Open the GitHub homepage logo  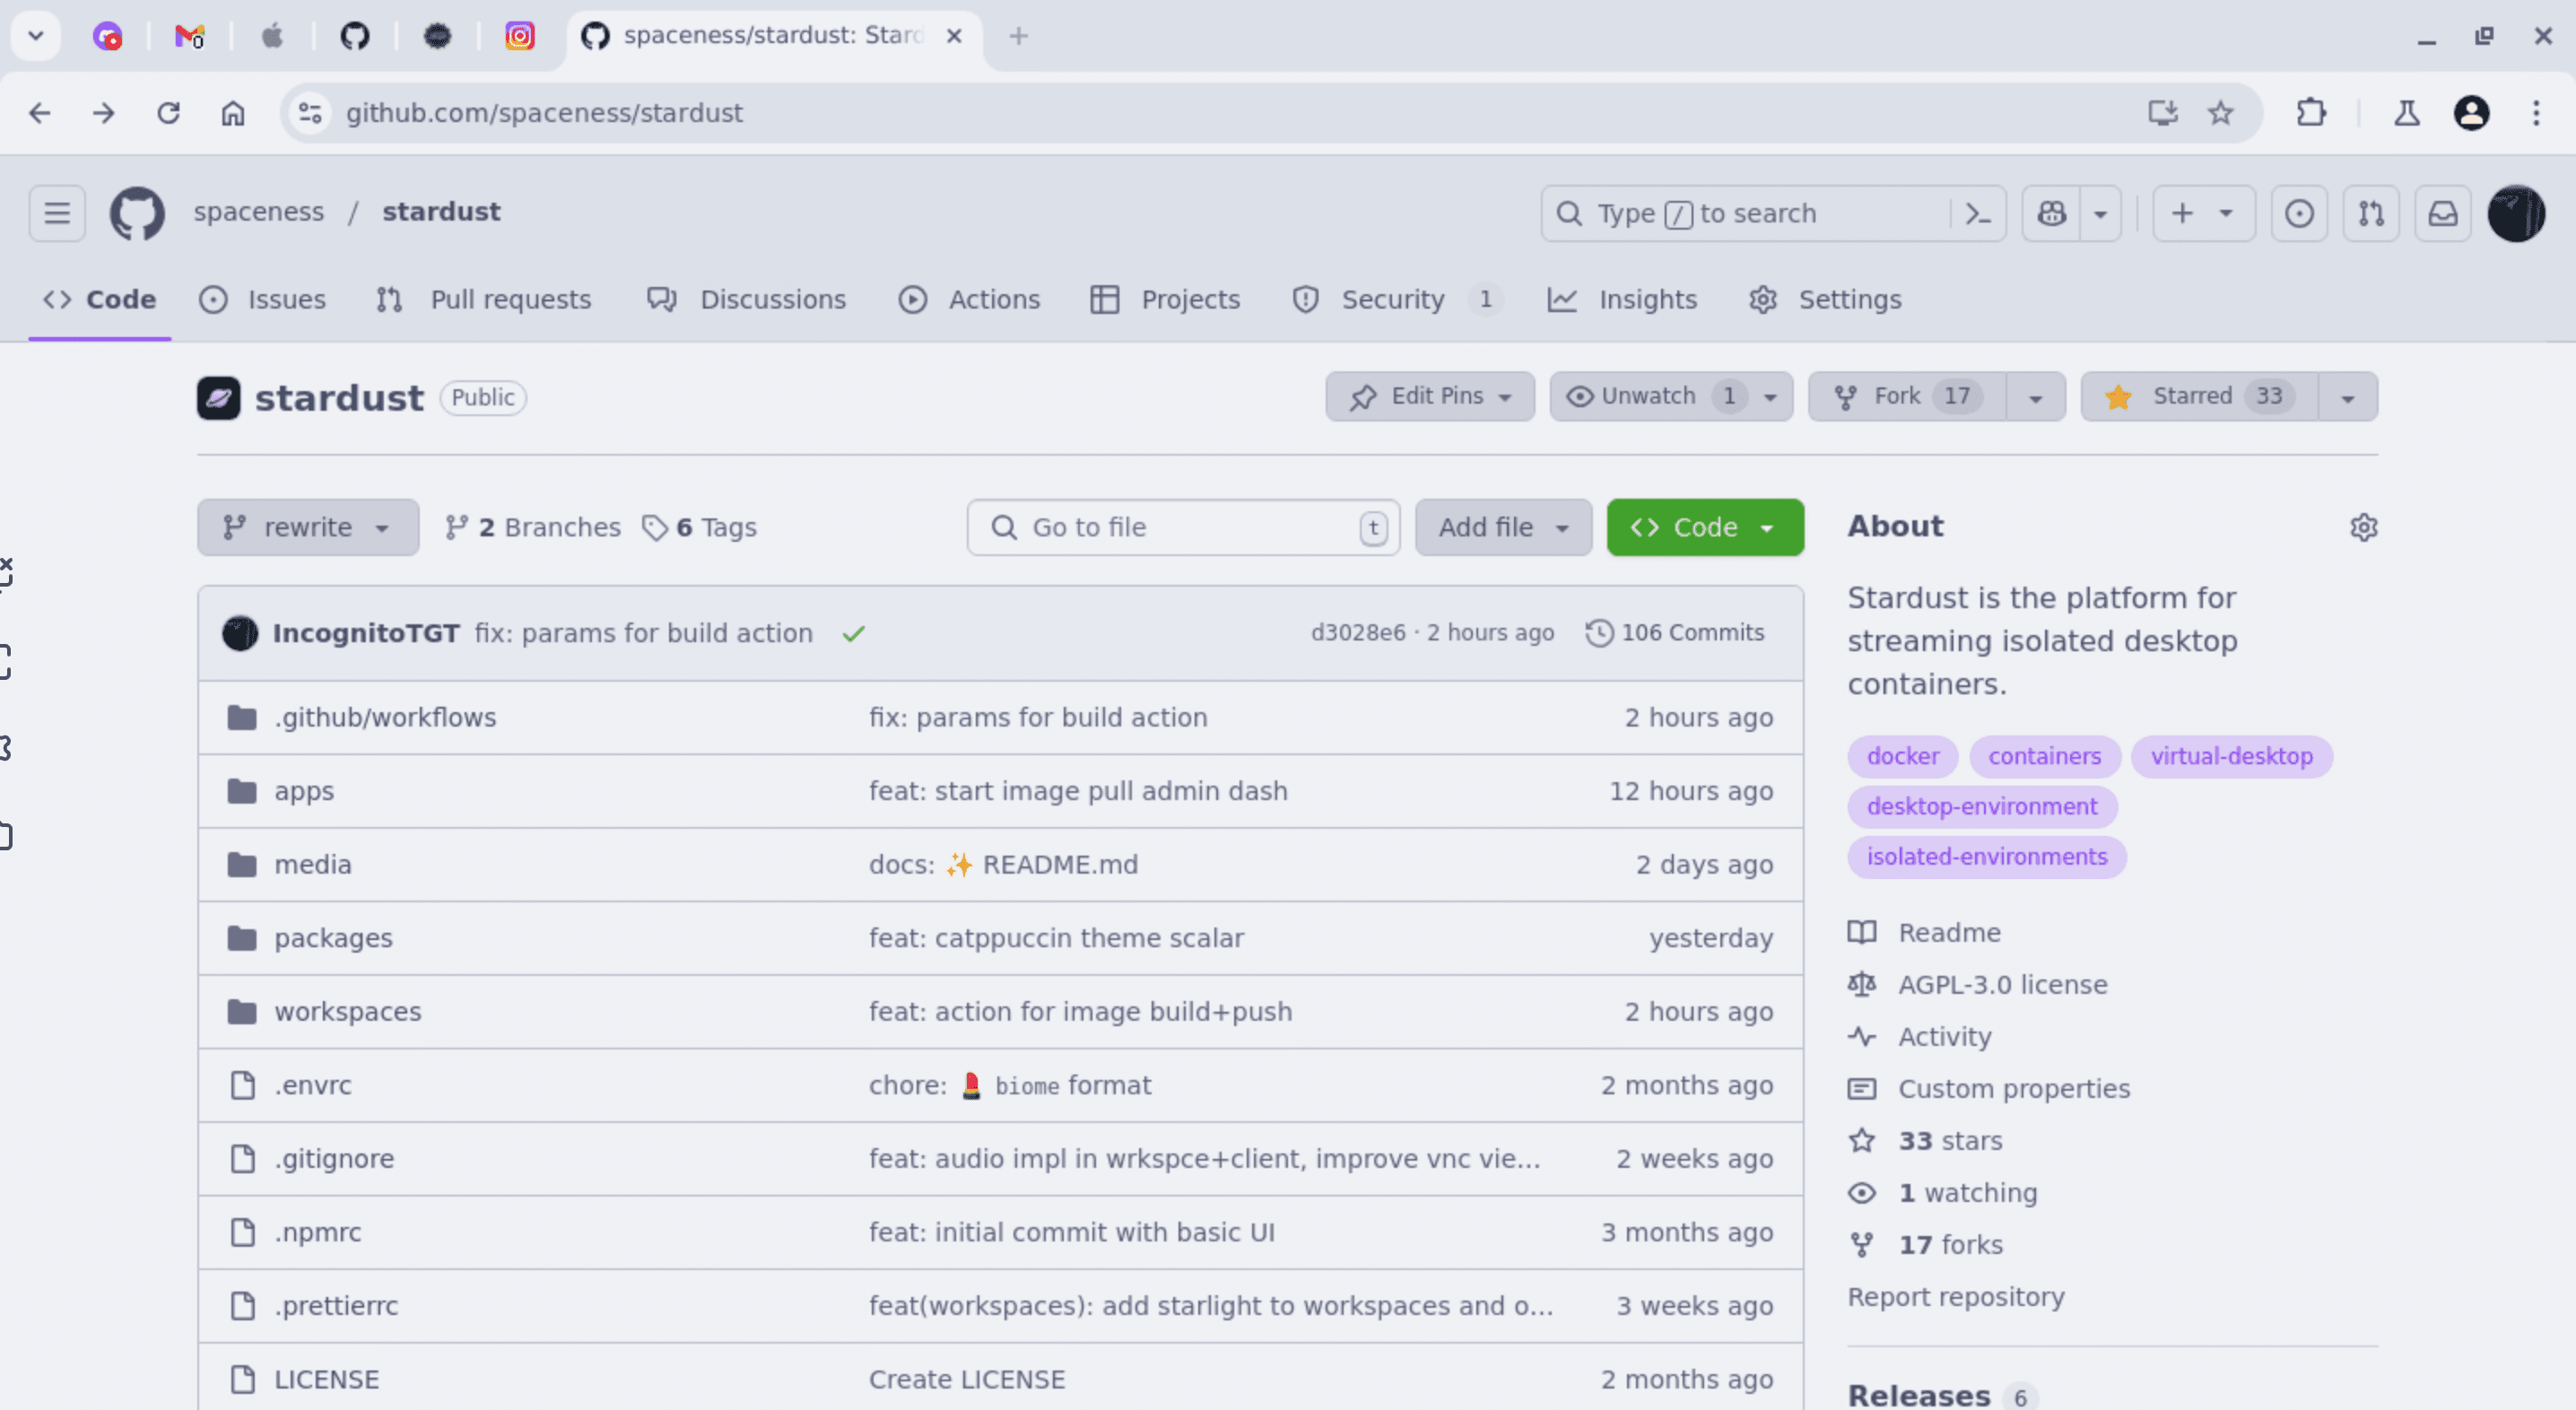pyautogui.click(x=137, y=212)
